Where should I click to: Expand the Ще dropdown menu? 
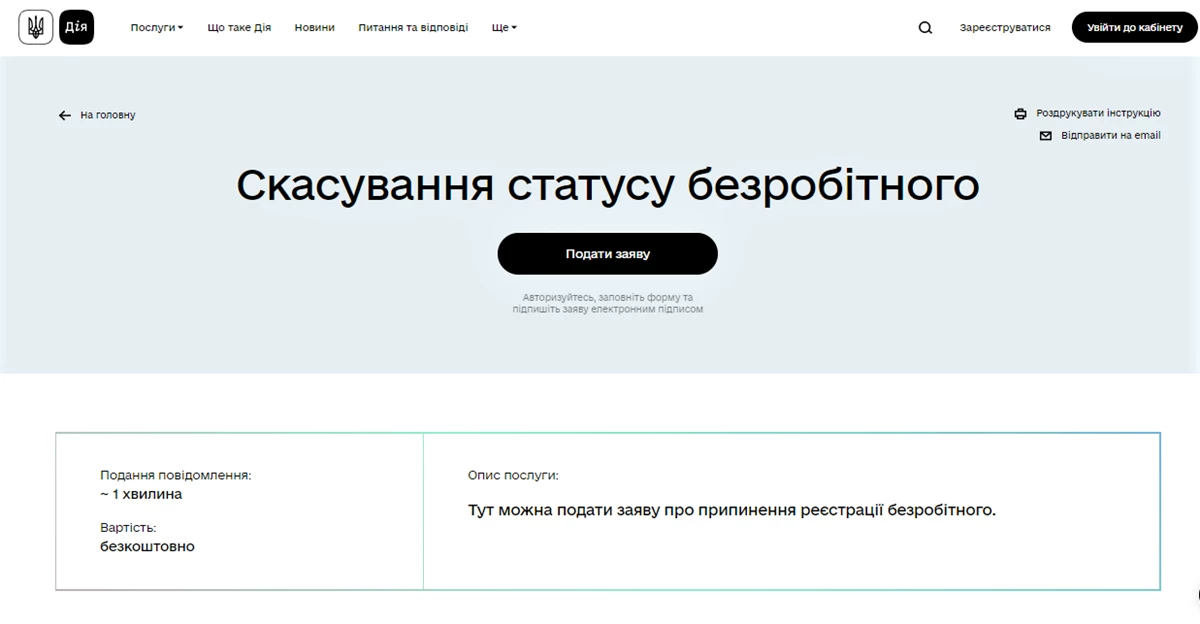tap(504, 28)
